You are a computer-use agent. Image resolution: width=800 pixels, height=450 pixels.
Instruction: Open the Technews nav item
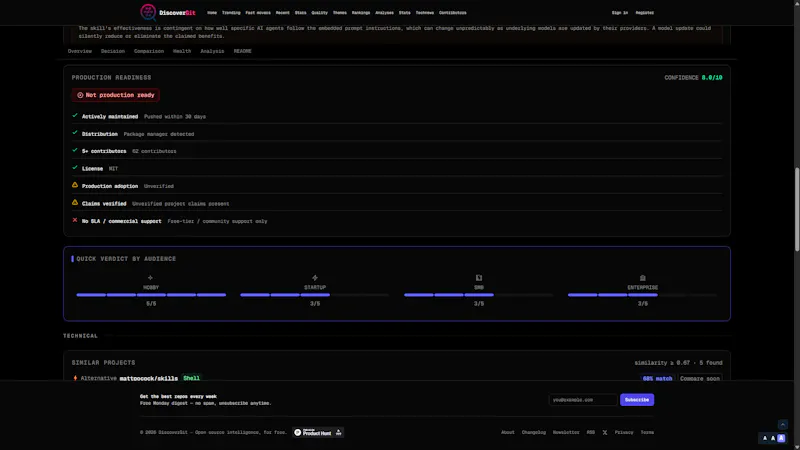[424, 13]
